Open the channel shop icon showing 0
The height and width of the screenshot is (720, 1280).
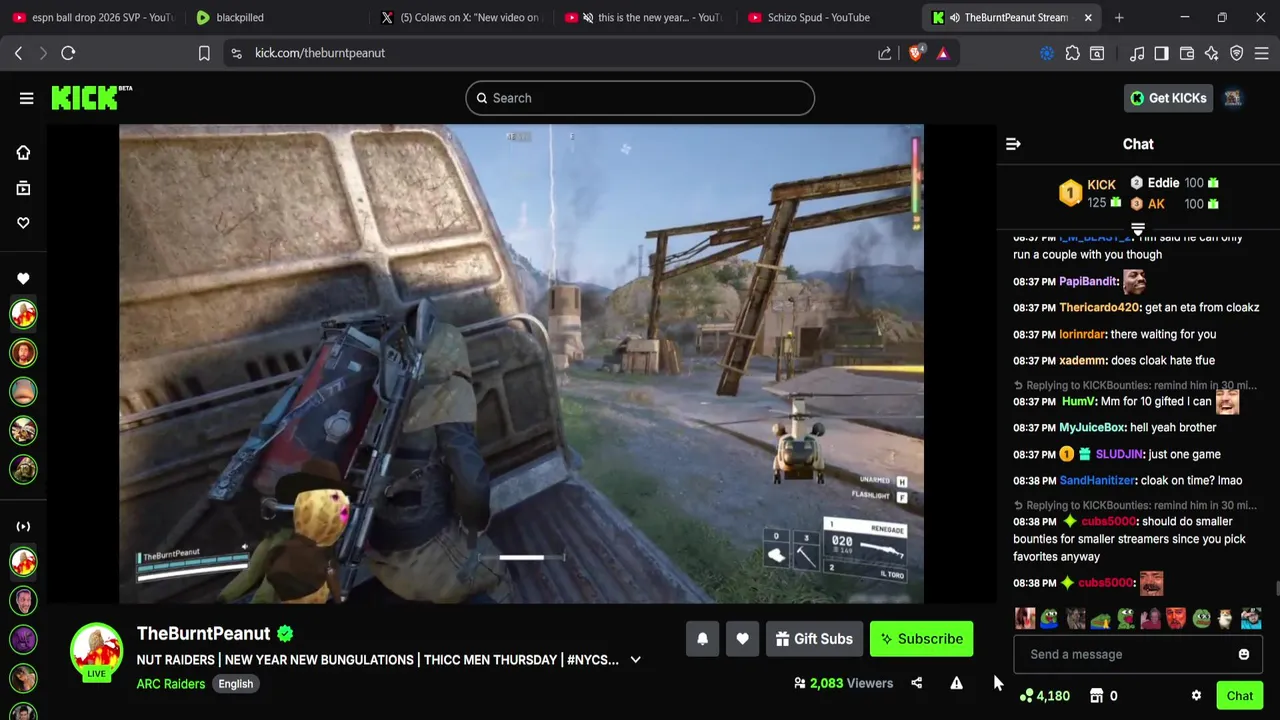(x=1103, y=696)
